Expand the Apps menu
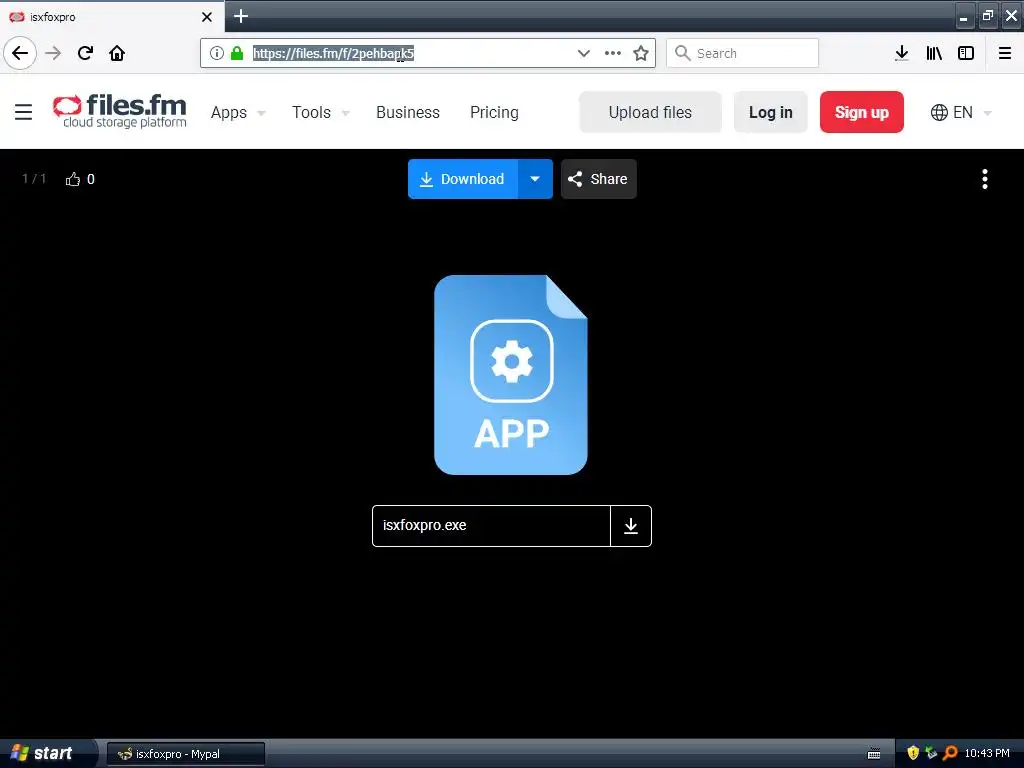 tap(238, 112)
